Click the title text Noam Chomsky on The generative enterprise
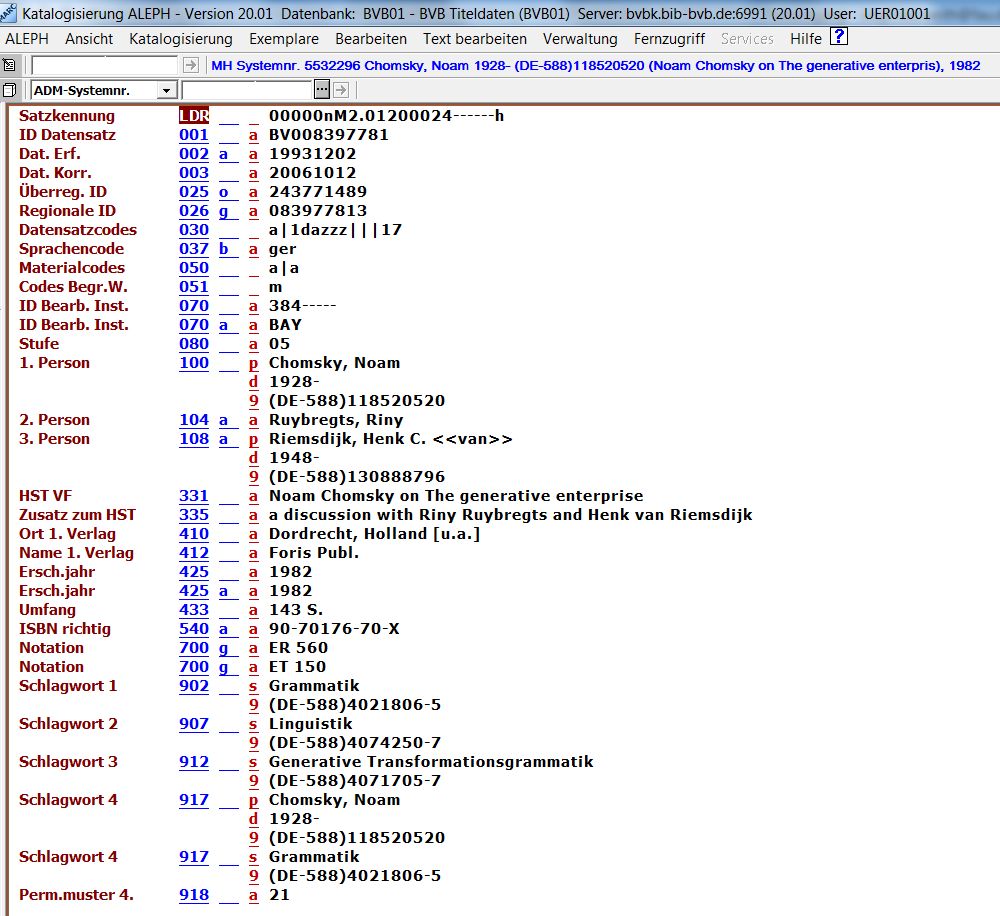 click(x=456, y=496)
